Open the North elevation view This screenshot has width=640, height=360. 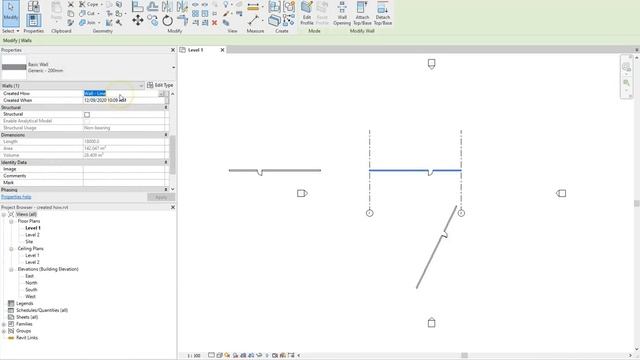click(31, 283)
